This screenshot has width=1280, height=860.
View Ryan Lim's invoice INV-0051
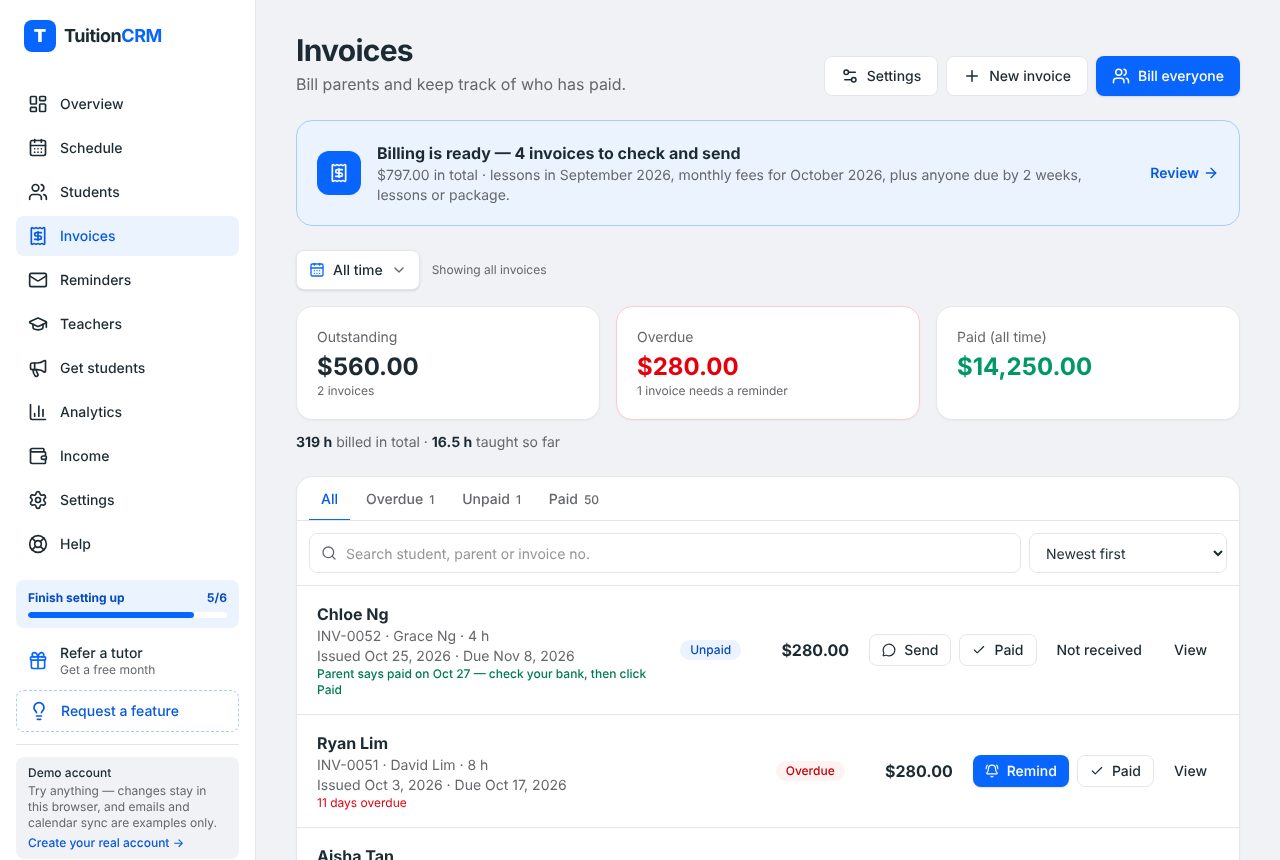1190,771
